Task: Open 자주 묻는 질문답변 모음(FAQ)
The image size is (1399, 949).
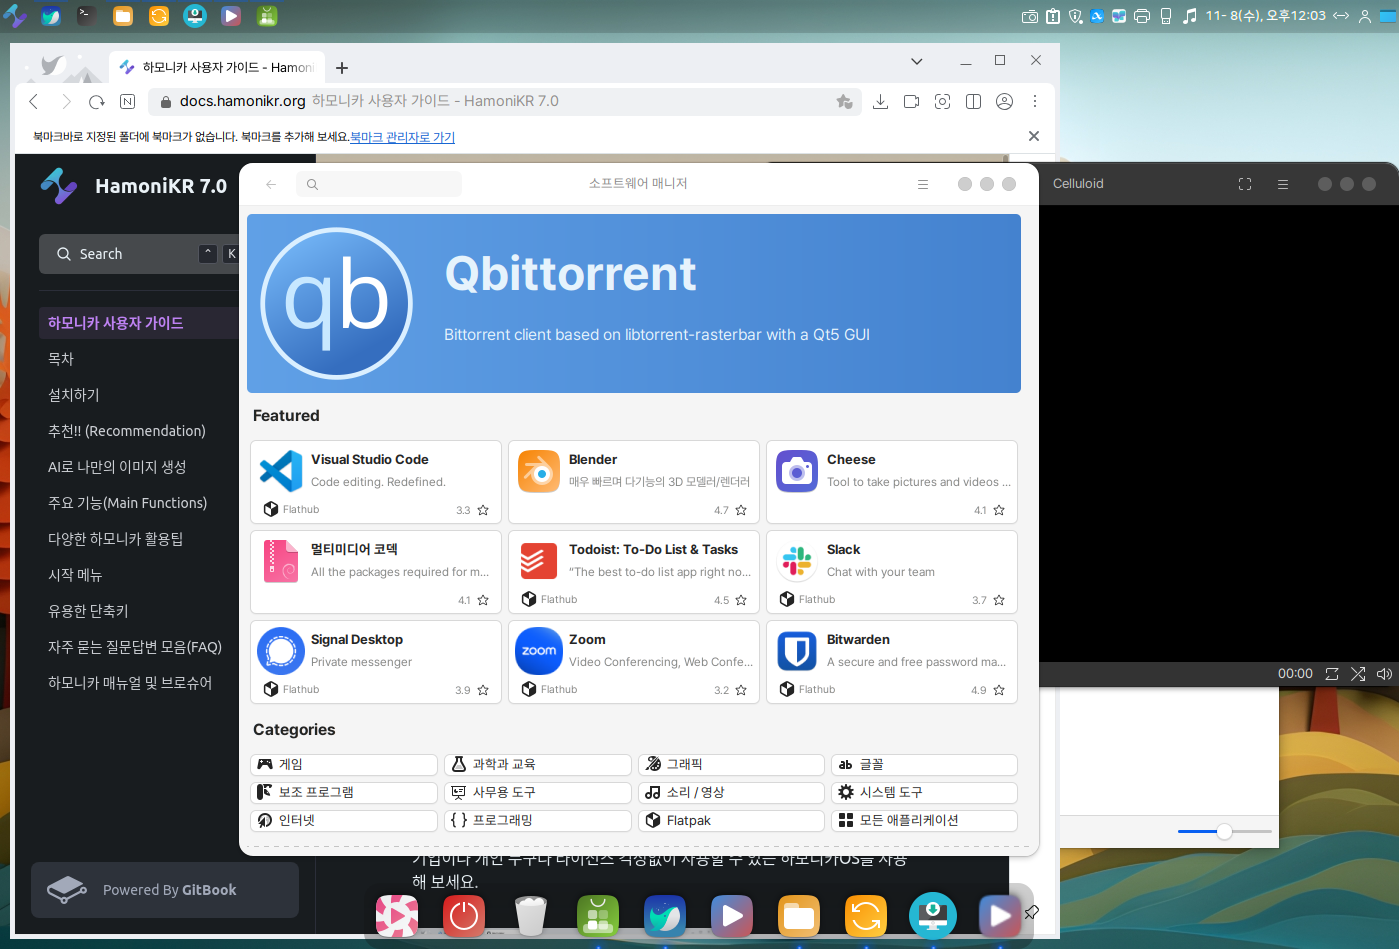Action: tap(135, 647)
